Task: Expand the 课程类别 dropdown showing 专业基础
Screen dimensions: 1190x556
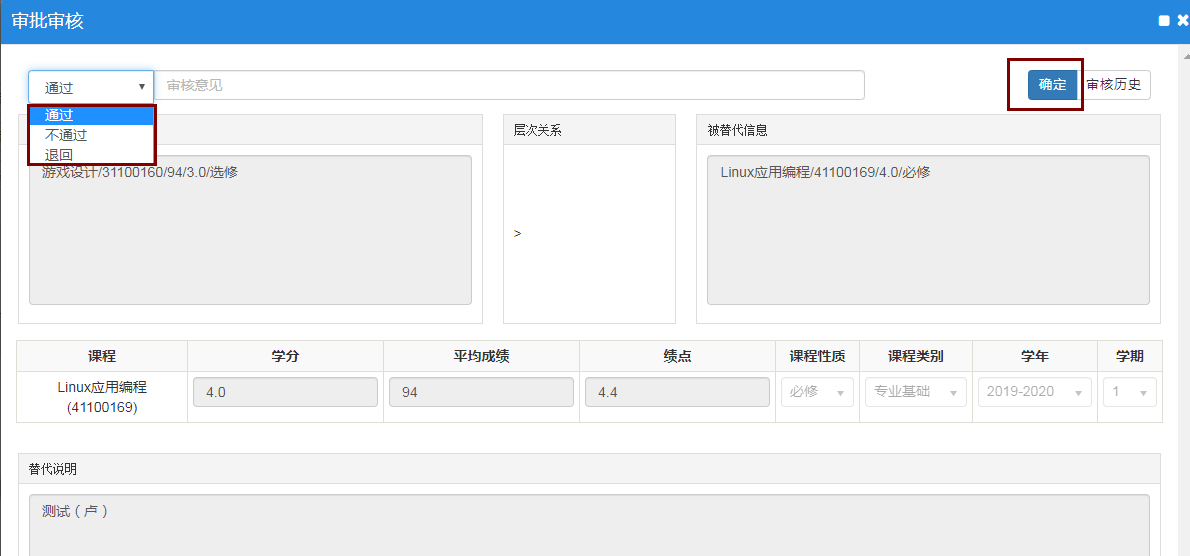Action: [915, 392]
